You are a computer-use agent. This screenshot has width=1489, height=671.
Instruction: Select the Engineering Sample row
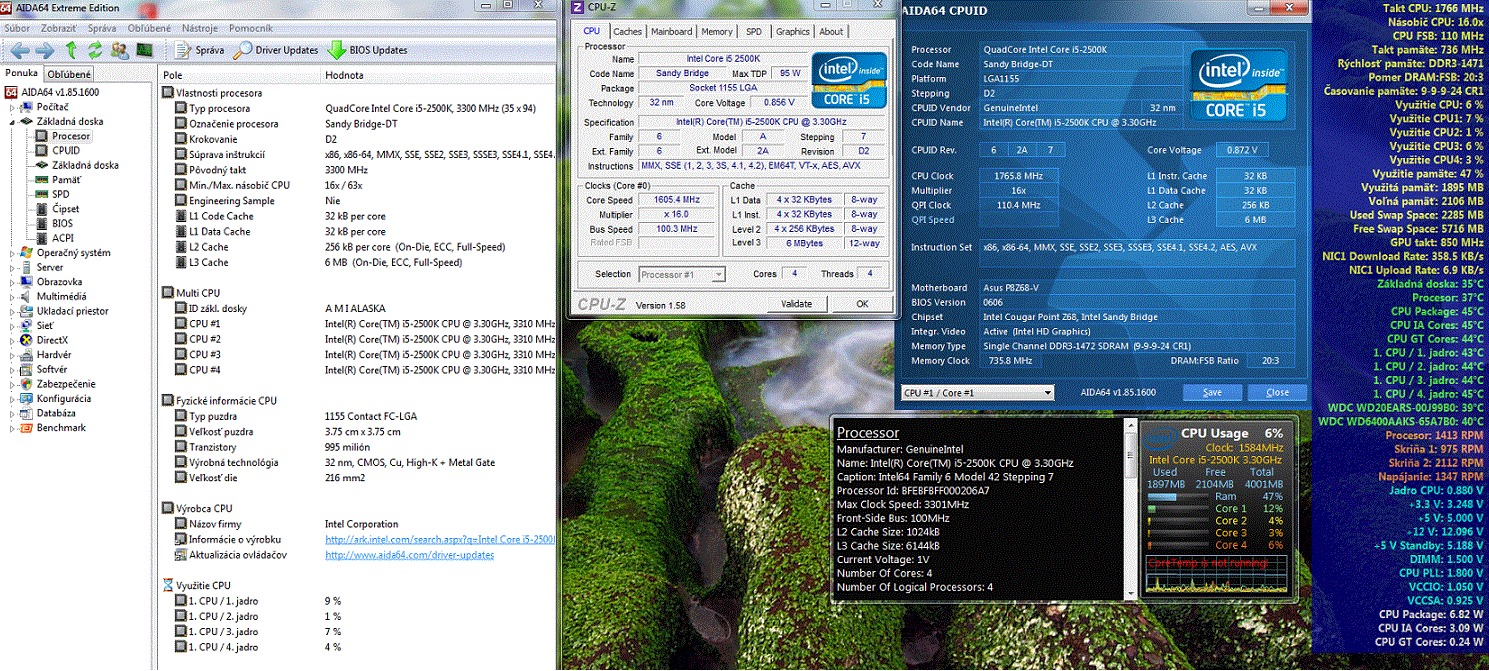click(x=357, y=201)
